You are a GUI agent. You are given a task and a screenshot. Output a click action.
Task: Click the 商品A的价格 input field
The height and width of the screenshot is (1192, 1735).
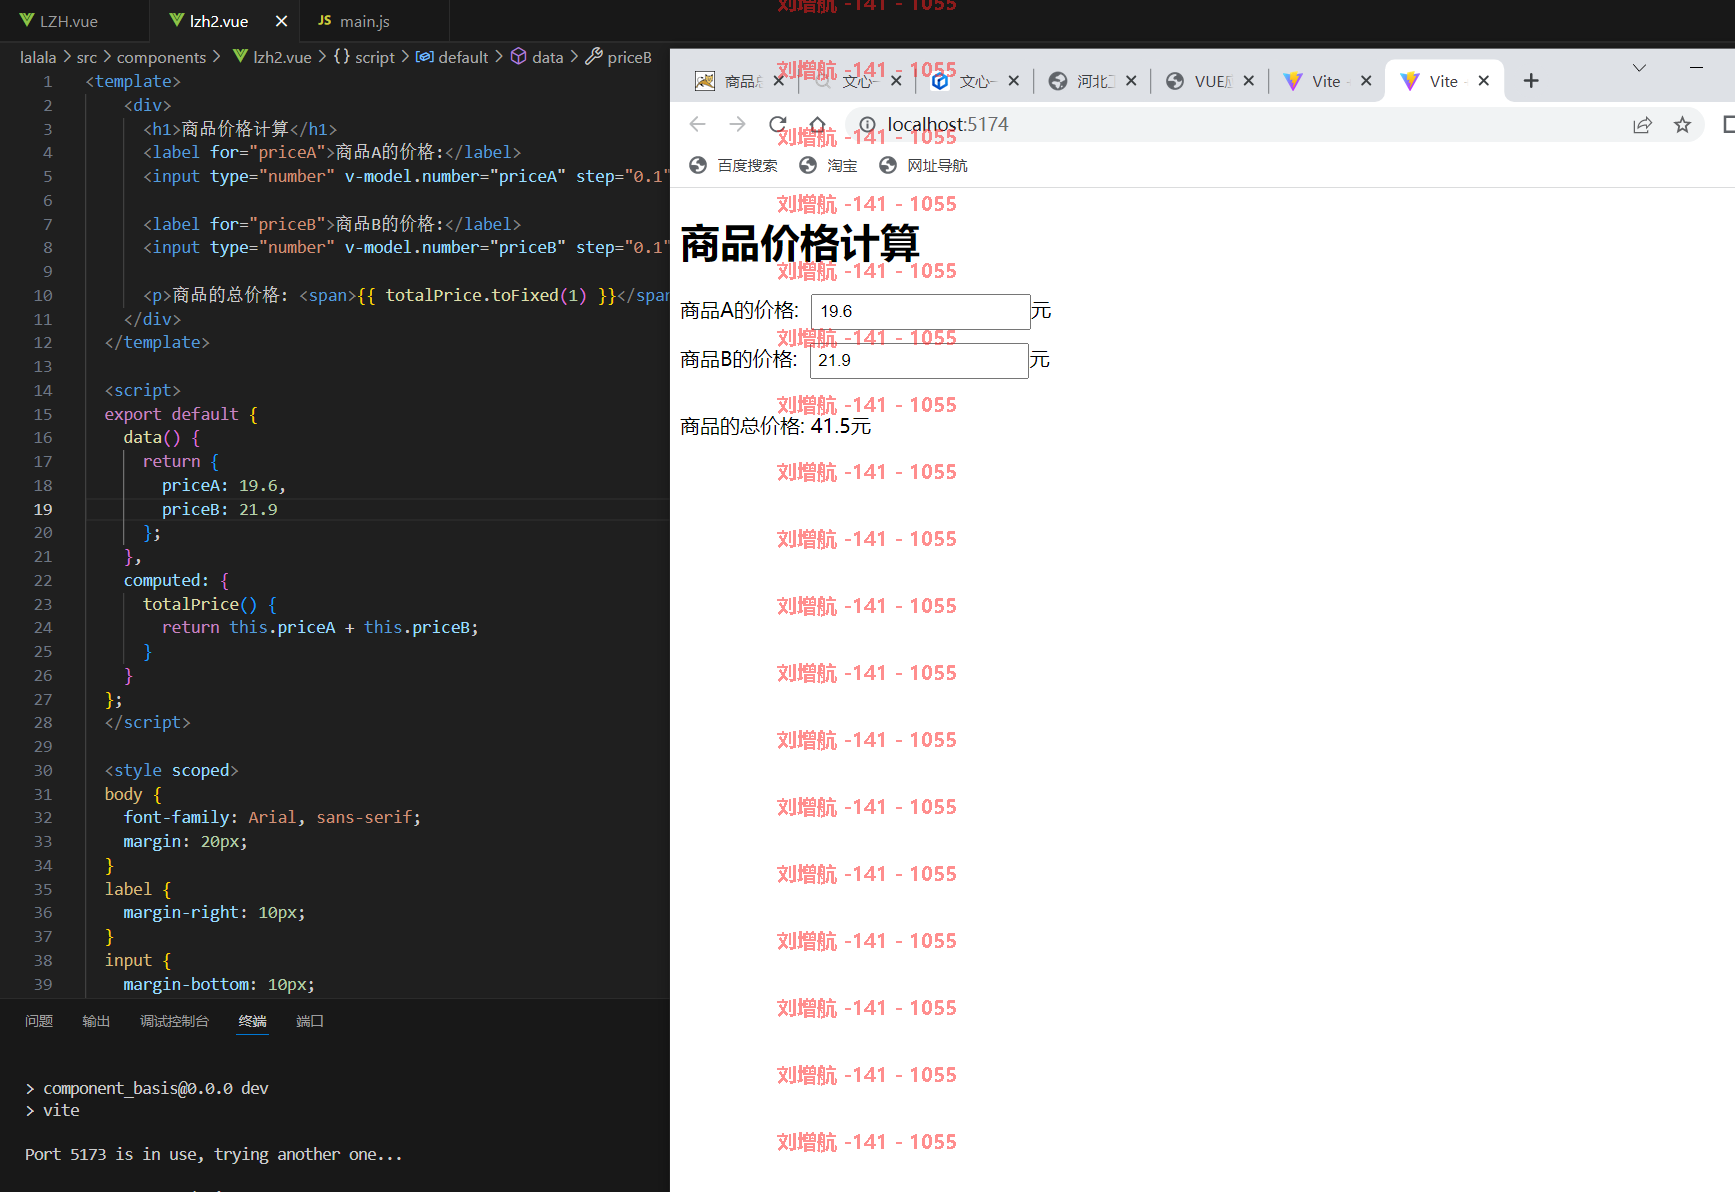point(920,311)
